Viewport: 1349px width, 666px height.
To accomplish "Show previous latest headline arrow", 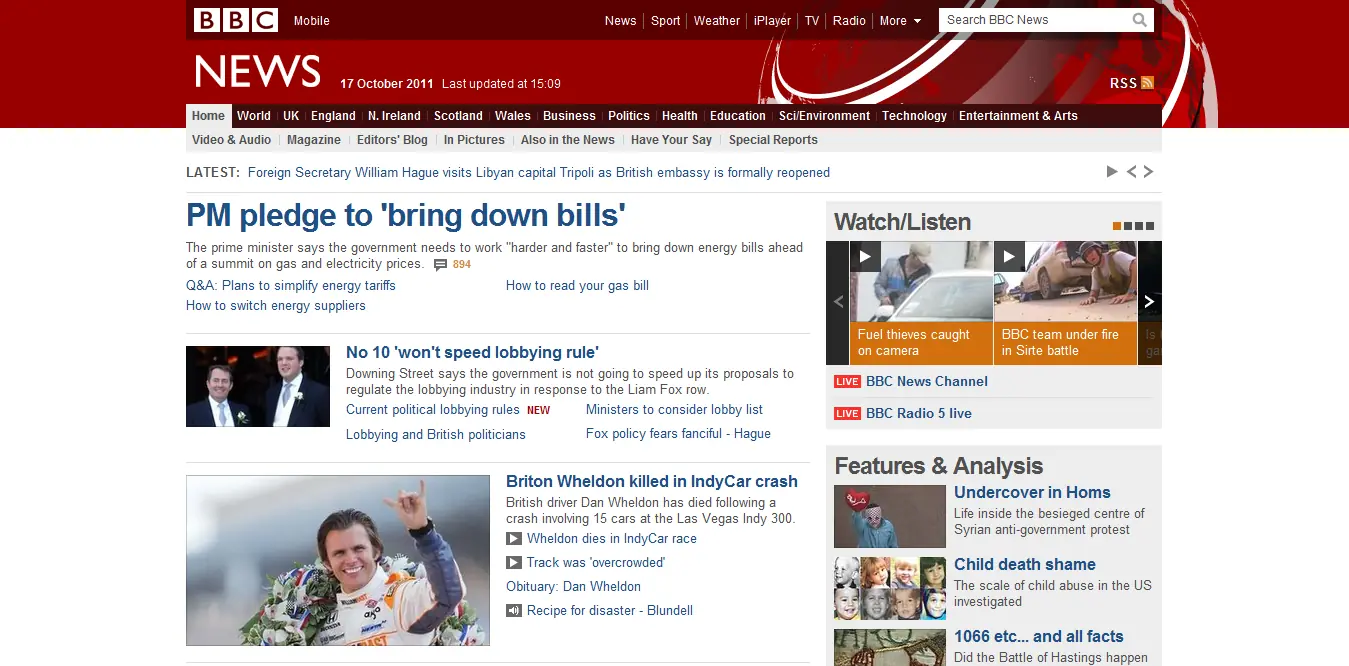I will pos(1132,172).
